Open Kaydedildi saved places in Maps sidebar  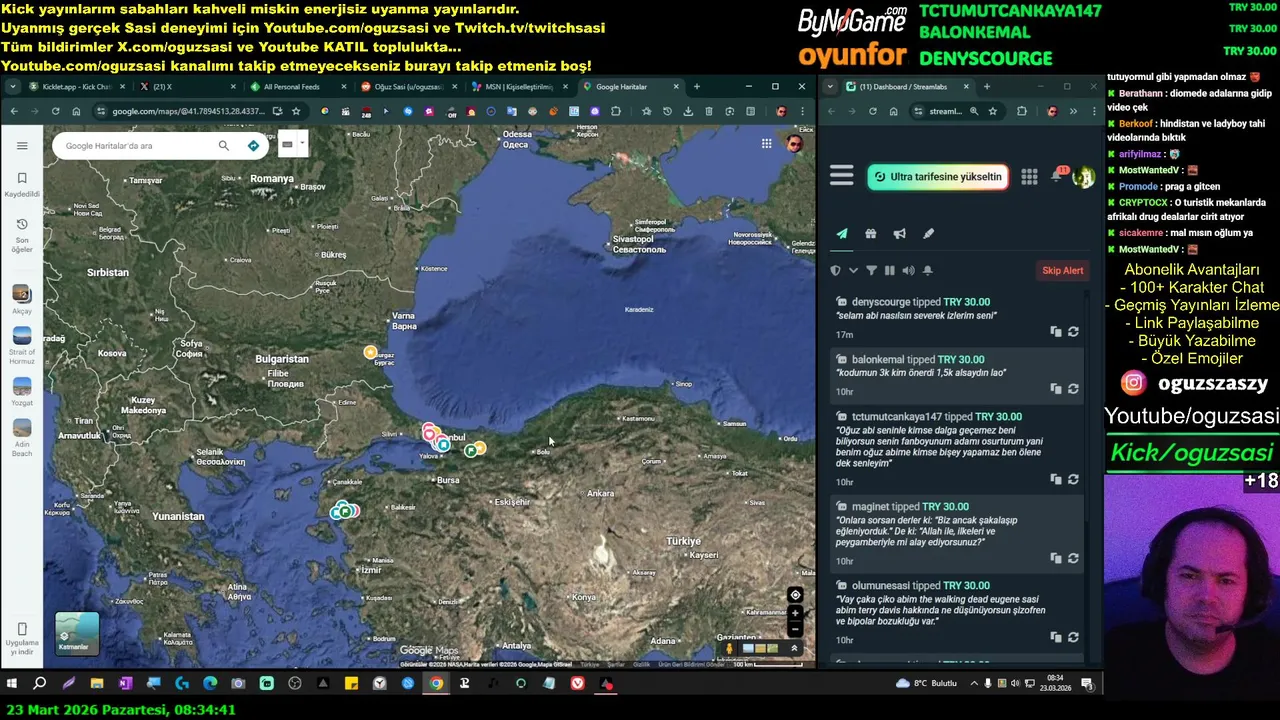point(22,184)
